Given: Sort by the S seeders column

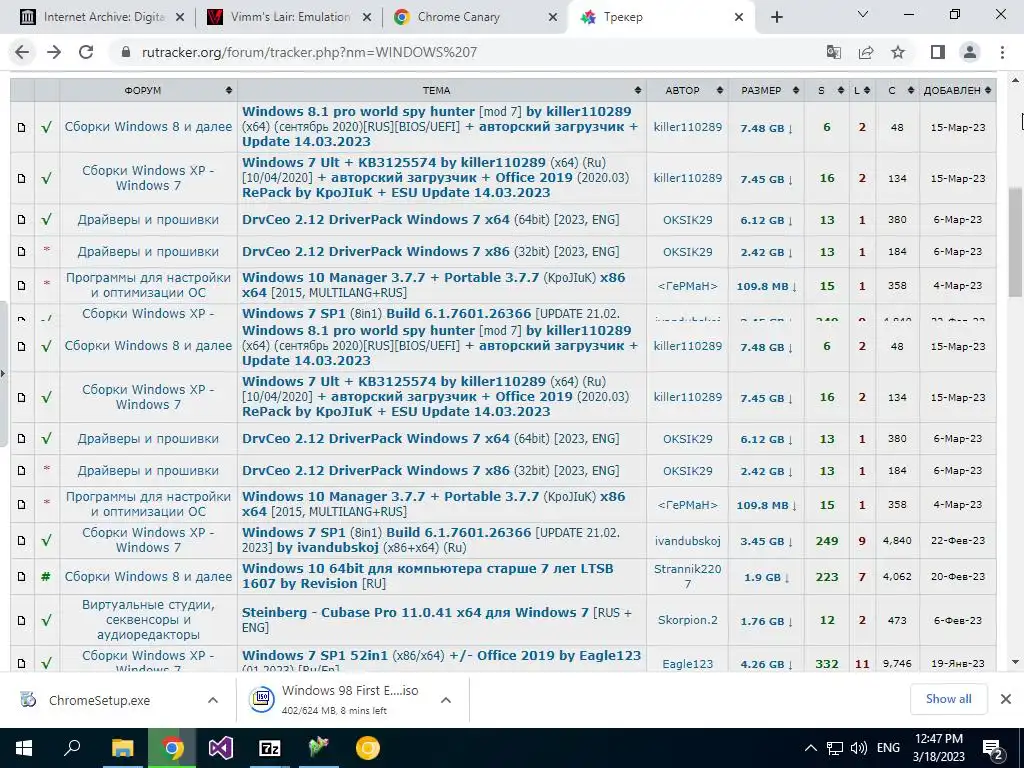Looking at the screenshot, I should 827,90.
